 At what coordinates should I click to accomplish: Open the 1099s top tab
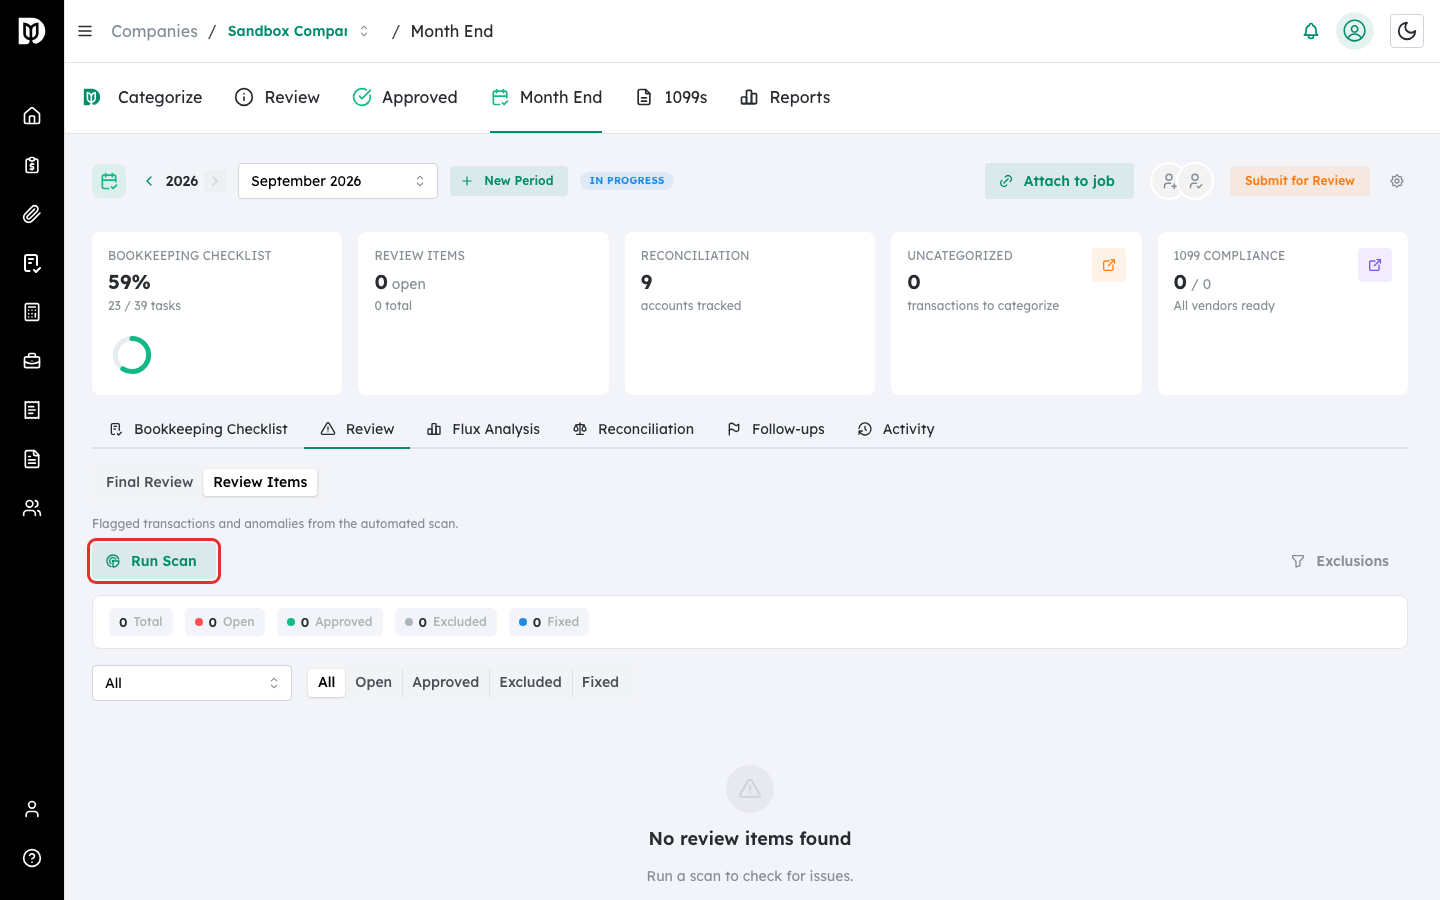coord(672,97)
